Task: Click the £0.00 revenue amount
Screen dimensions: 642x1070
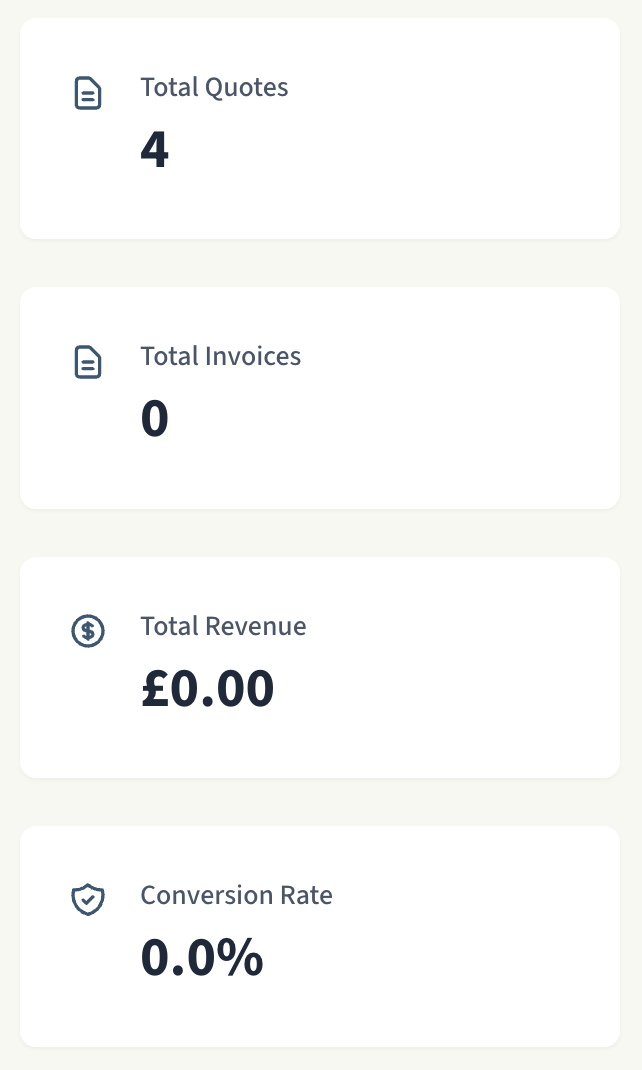Action: pyautogui.click(x=207, y=689)
